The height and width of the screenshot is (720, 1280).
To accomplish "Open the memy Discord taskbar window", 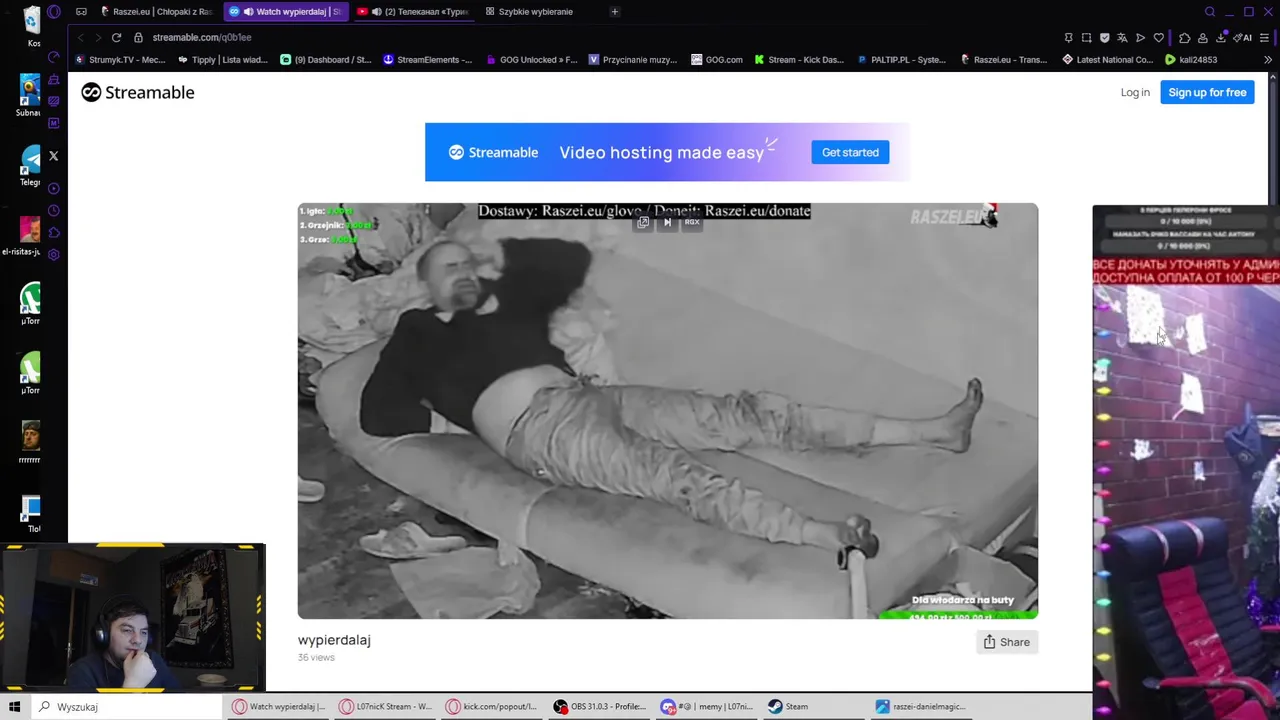I will coord(706,707).
